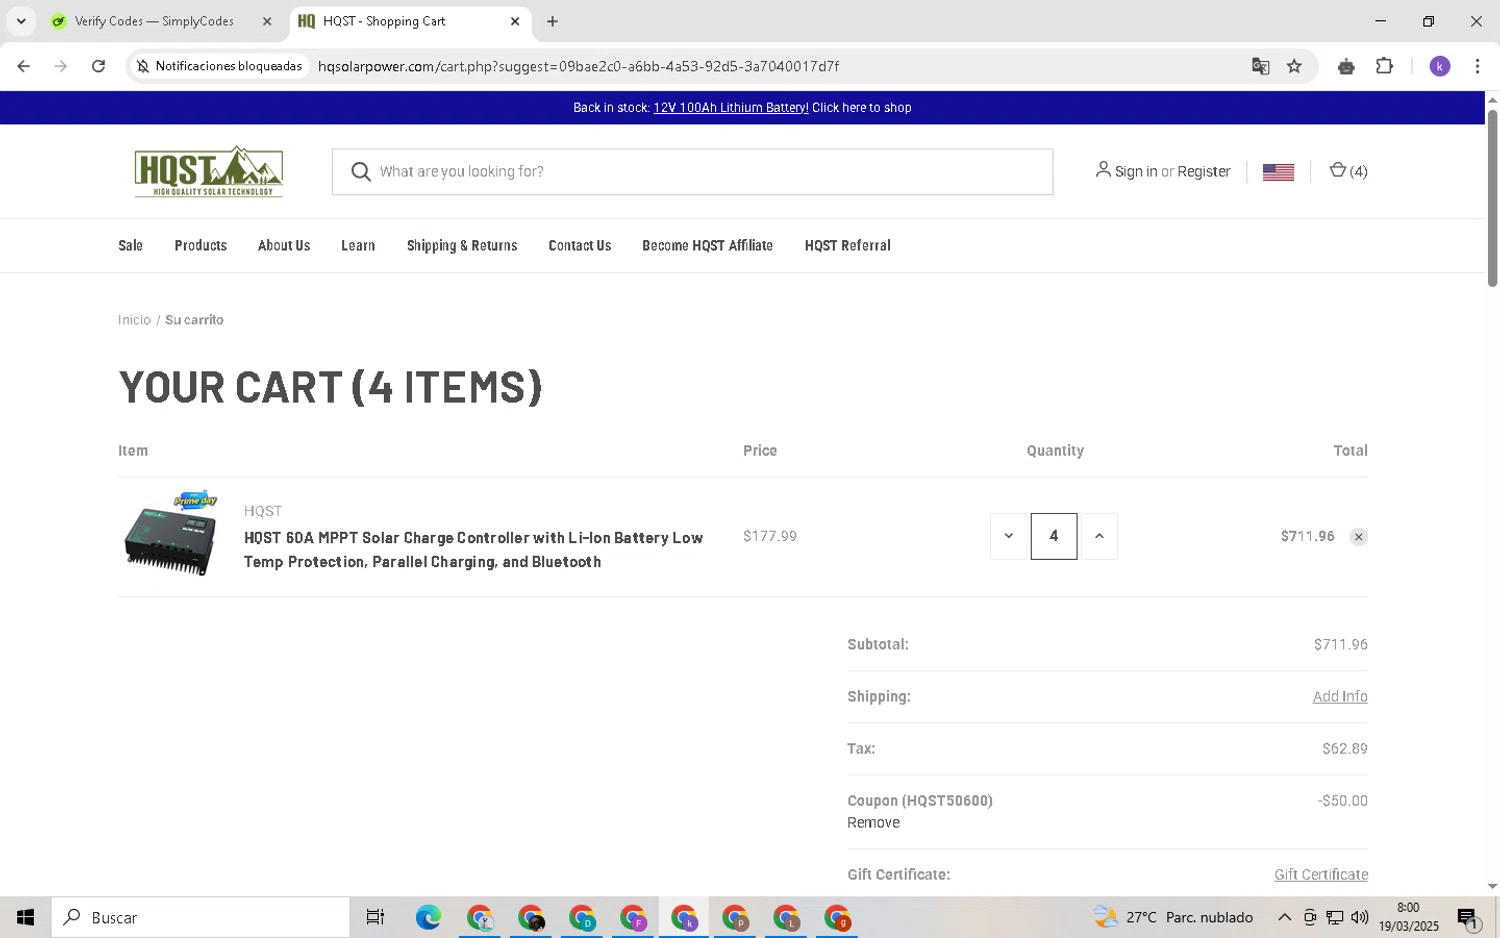1500x938 pixels.
Task: Remove the HQST50600 coupon
Action: tap(873, 822)
